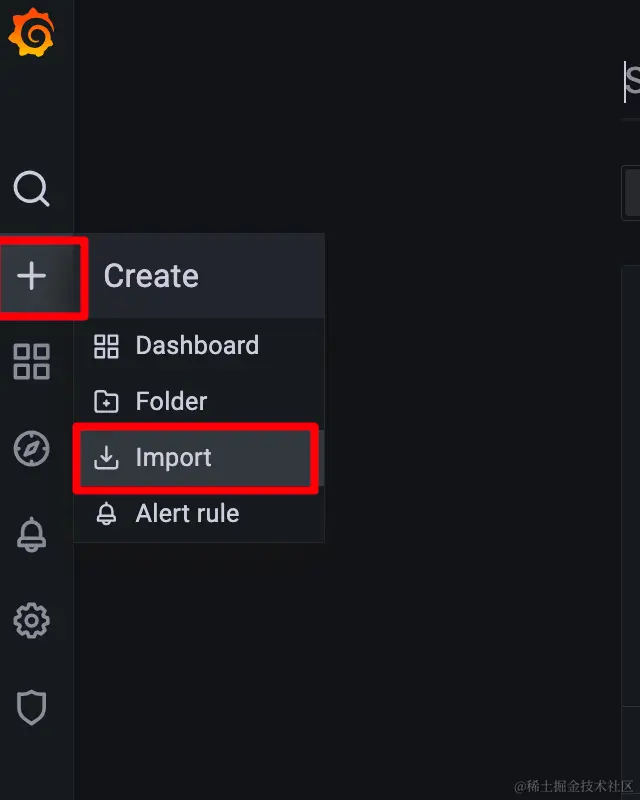
Task: Click the grid icon beside Dashboard entry
Action: (107, 346)
